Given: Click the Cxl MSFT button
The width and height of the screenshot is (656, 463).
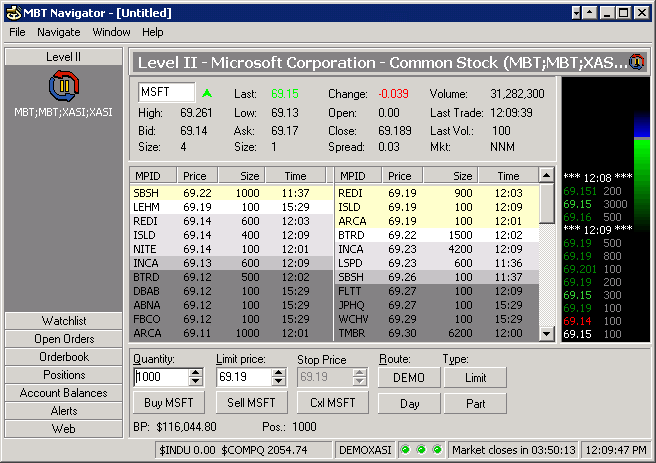Looking at the screenshot, I should (x=333, y=403).
